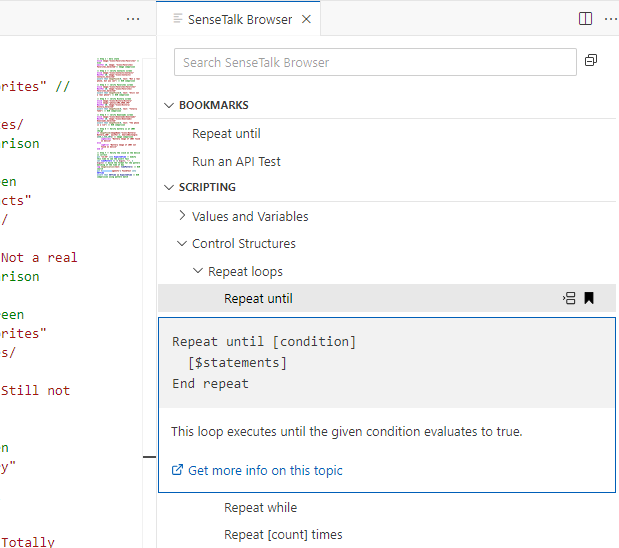Click the SenseTalk Browser tab's file icon
This screenshot has height=548, width=619.
[178, 19]
